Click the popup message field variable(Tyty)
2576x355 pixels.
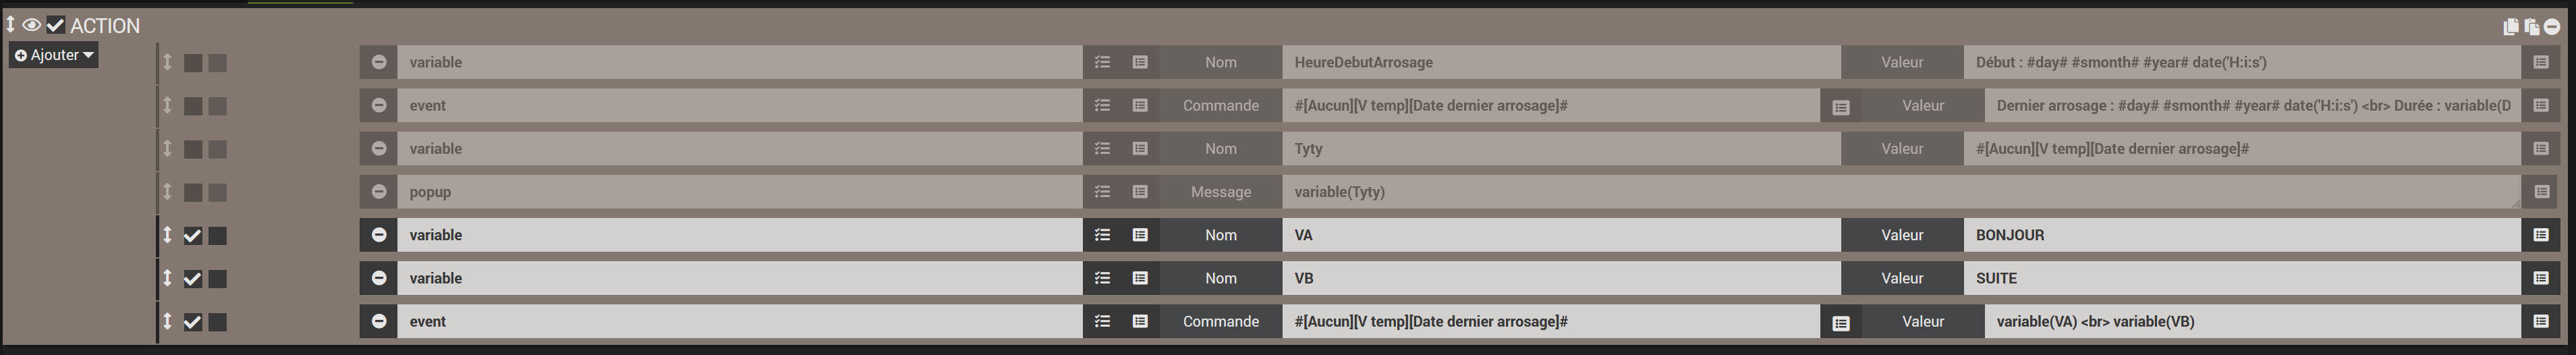[1900, 192]
